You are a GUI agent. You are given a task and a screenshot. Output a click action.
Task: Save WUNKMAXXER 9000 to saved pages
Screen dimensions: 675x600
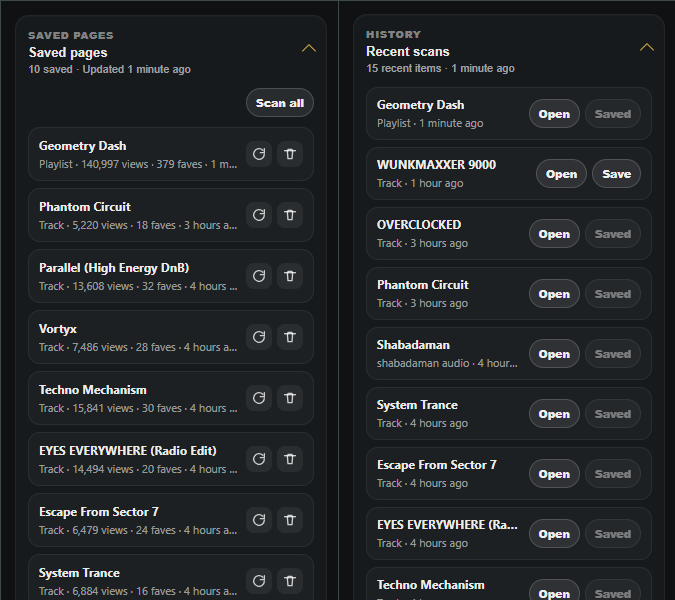point(616,174)
